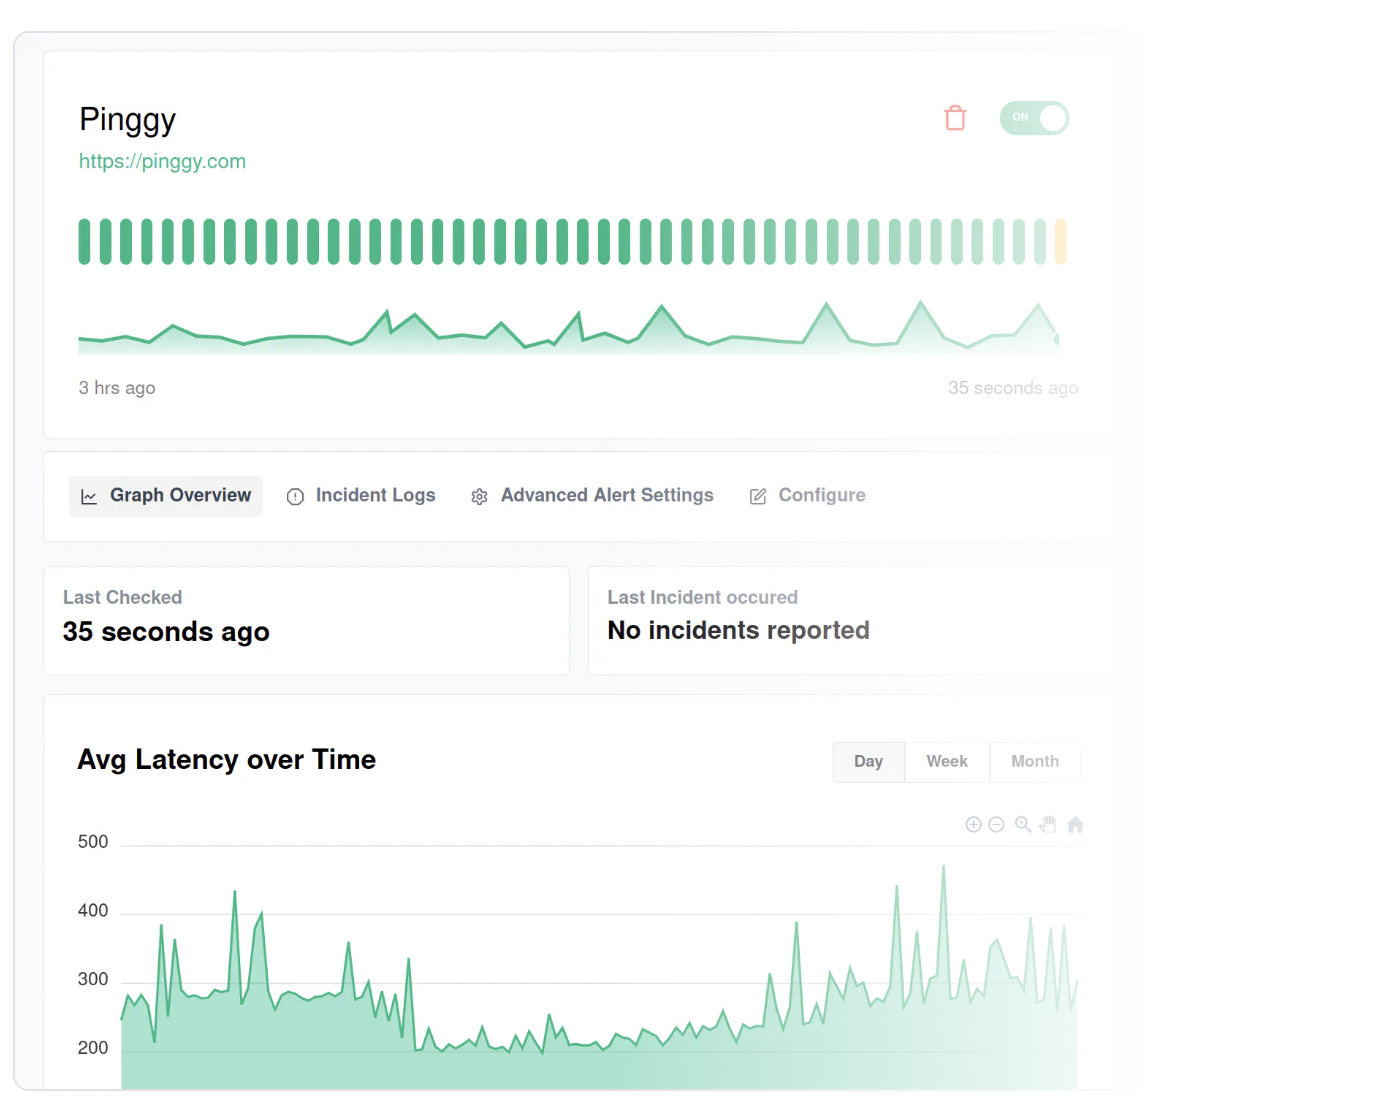Click the Pinggy monitor title

click(127, 120)
